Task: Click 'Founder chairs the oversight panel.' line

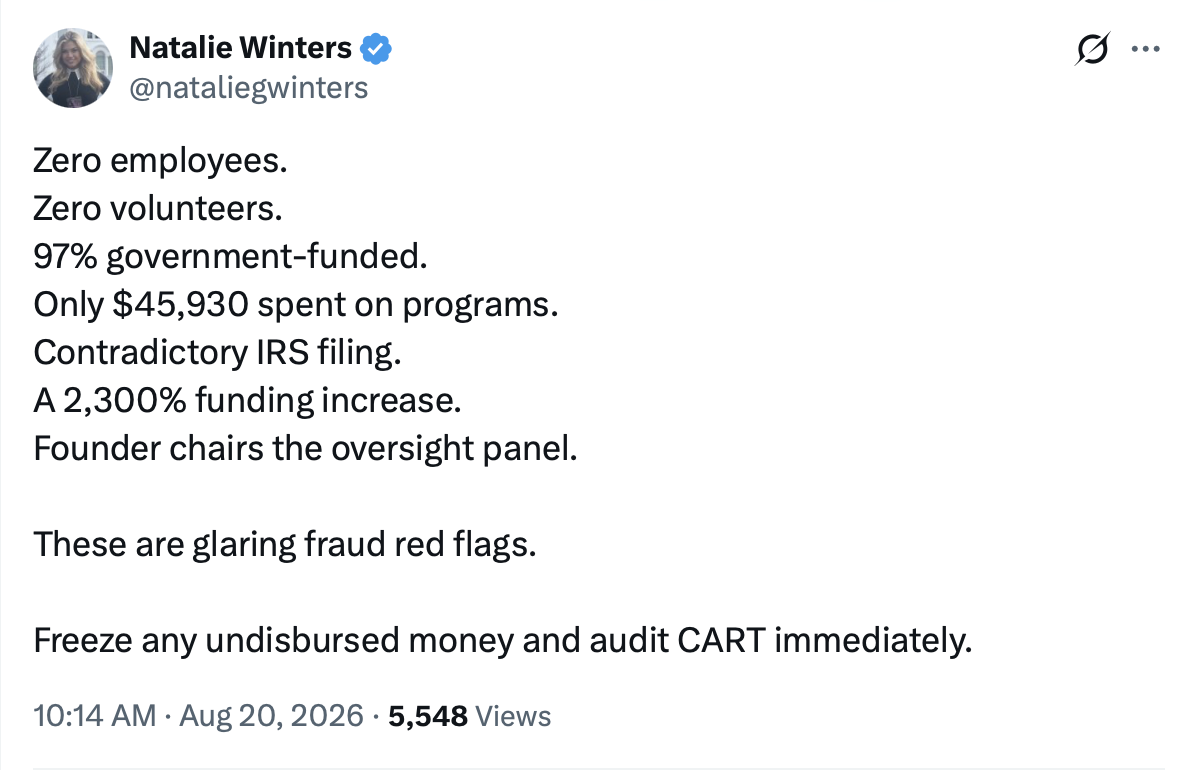Action: [305, 449]
